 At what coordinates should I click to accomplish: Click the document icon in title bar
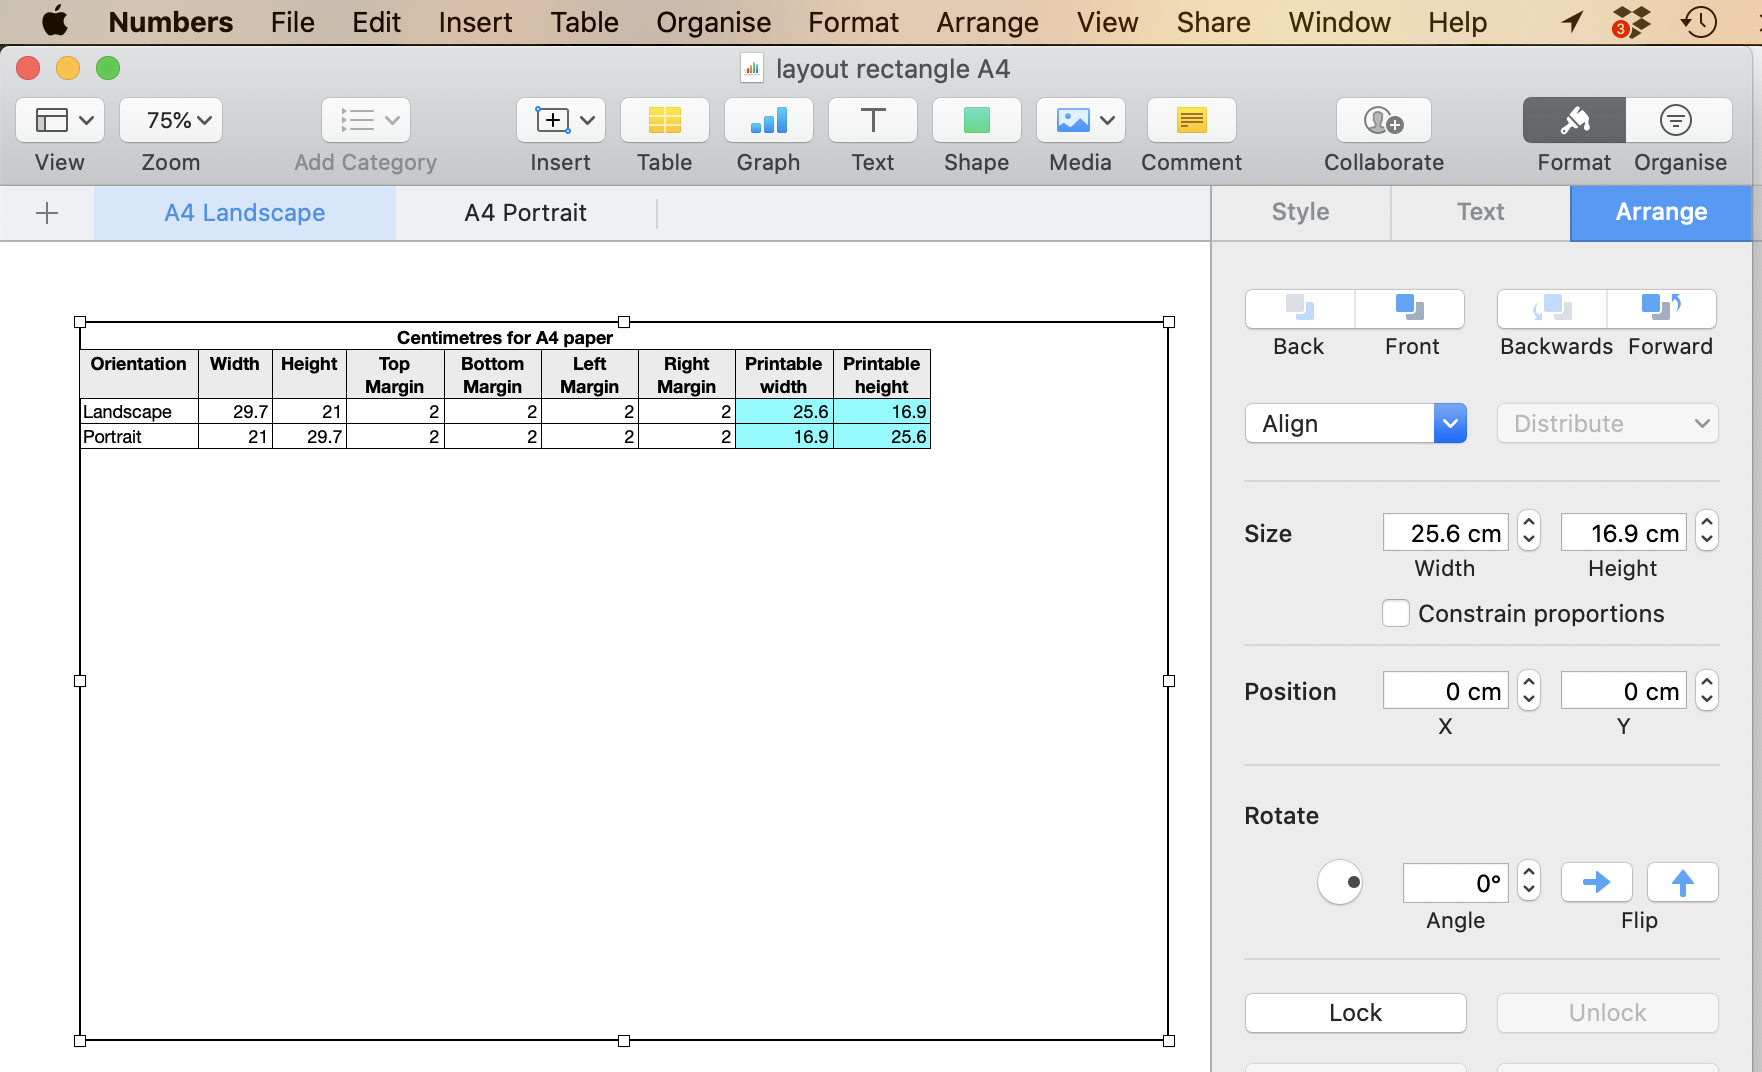pyautogui.click(x=752, y=69)
